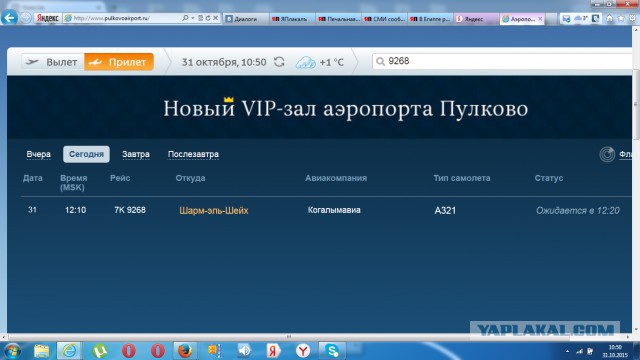
Task: Refresh flight board next to 31 октября
Action: [x=279, y=62]
